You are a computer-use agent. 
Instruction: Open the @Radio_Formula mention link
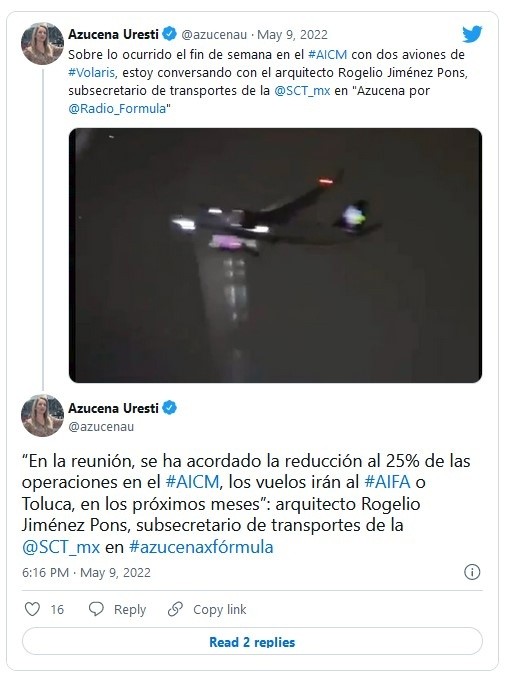(x=117, y=108)
